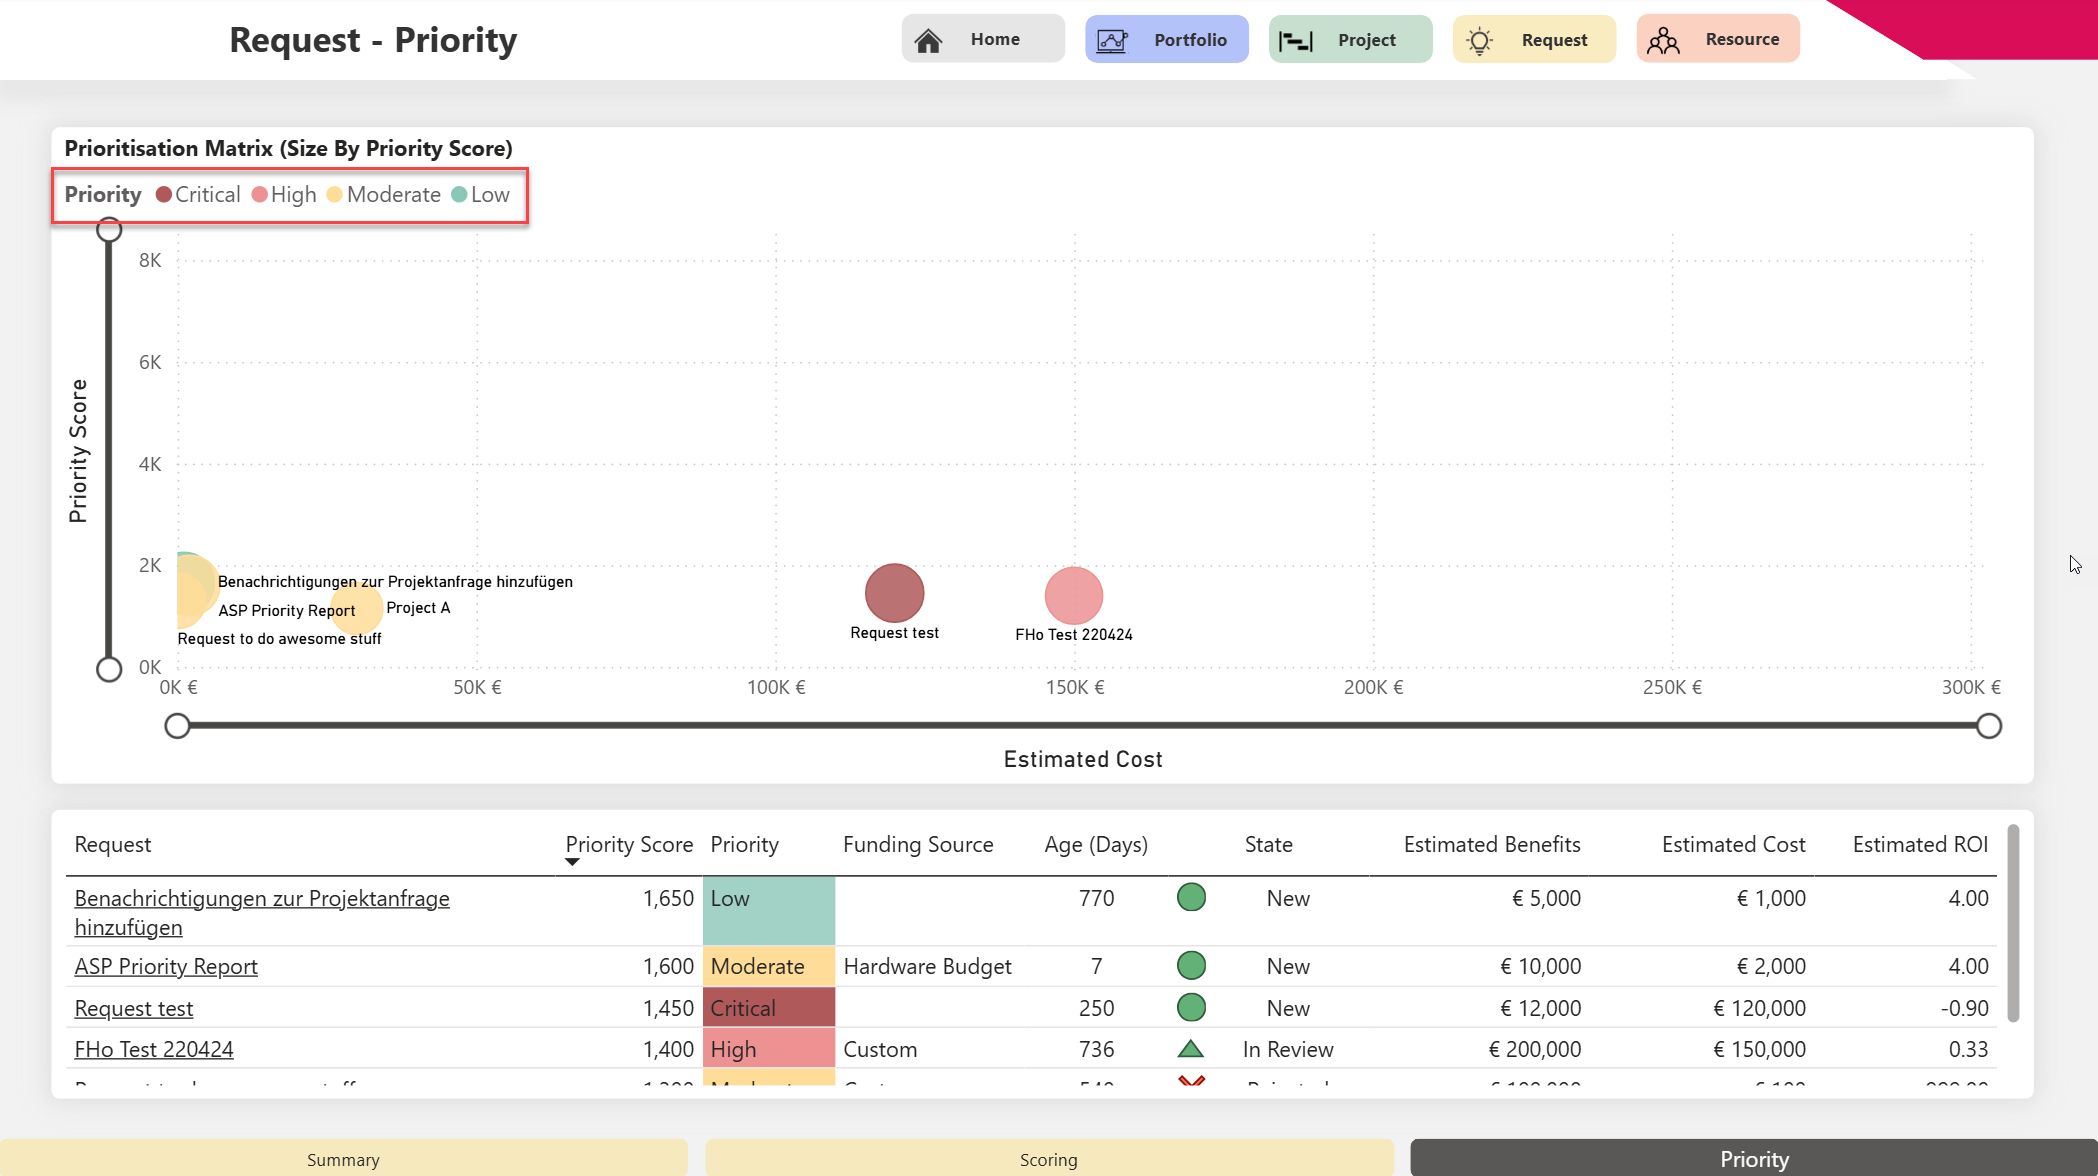Sort table by Estimated Cost header
Viewport: 2098px width, 1176px height.
tap(1733, 845)
